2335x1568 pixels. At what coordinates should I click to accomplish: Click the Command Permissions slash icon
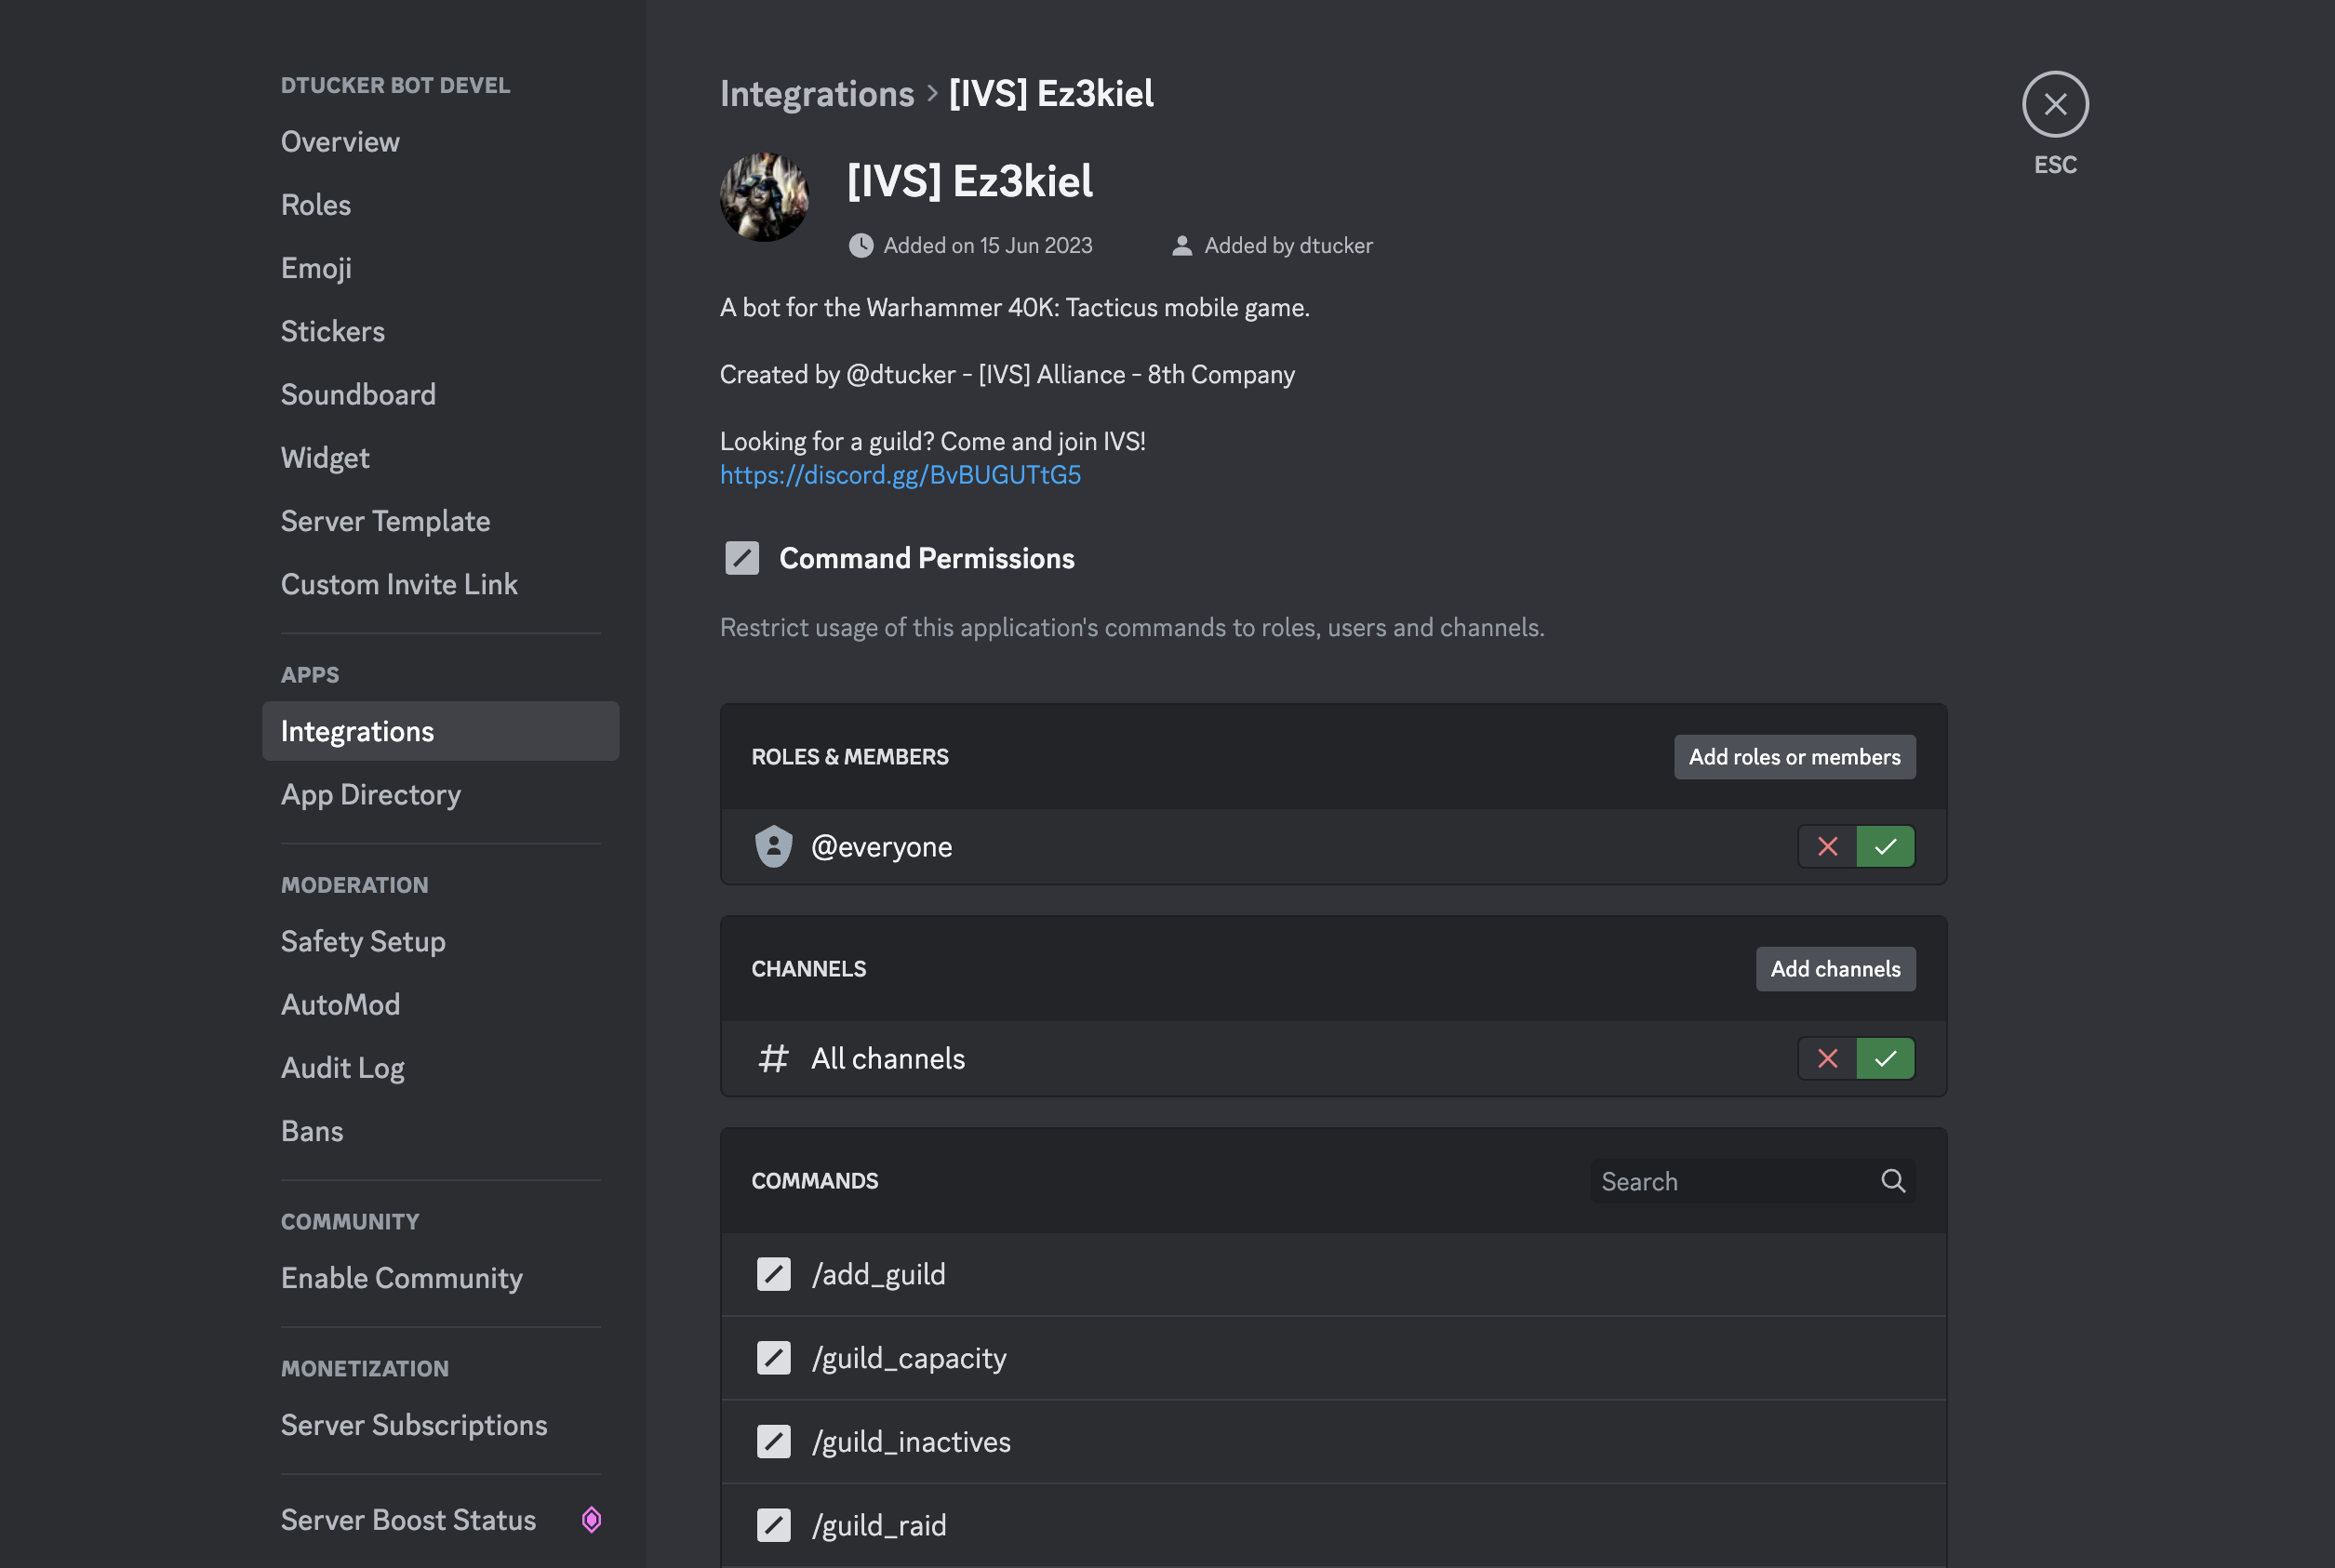(742, 558)
